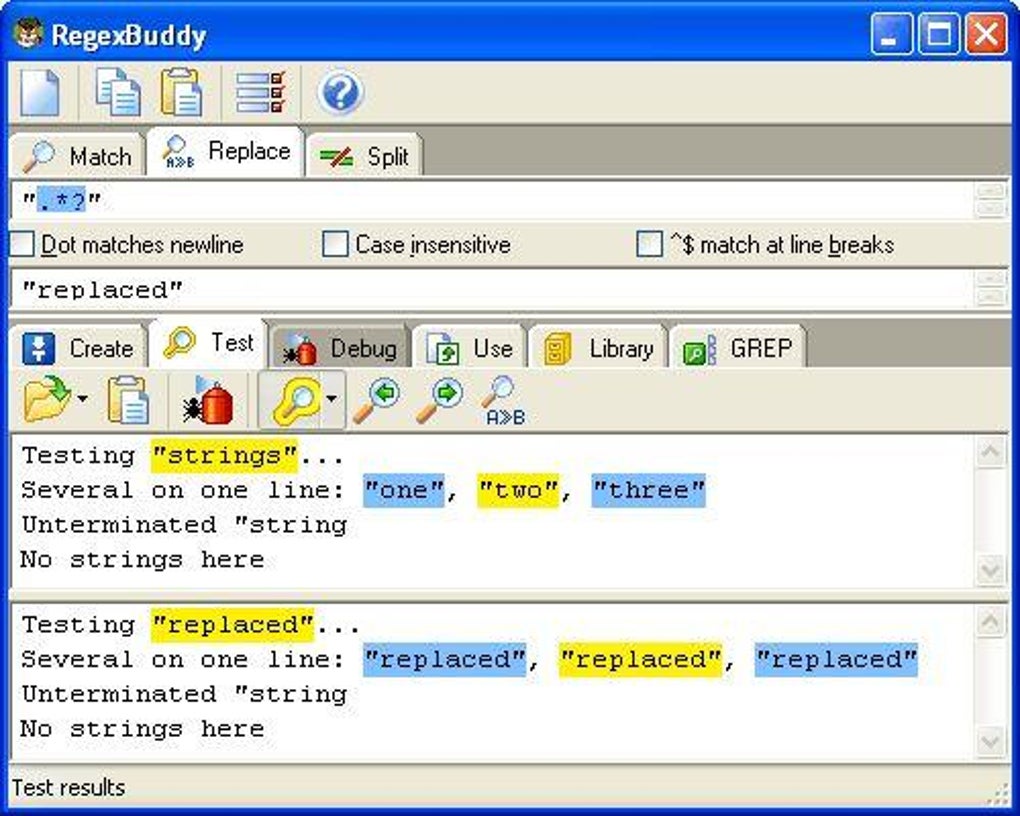The image size is (1020, 816).
Task: Click the replacement field scroll down arrow
Action: (991, 298)
